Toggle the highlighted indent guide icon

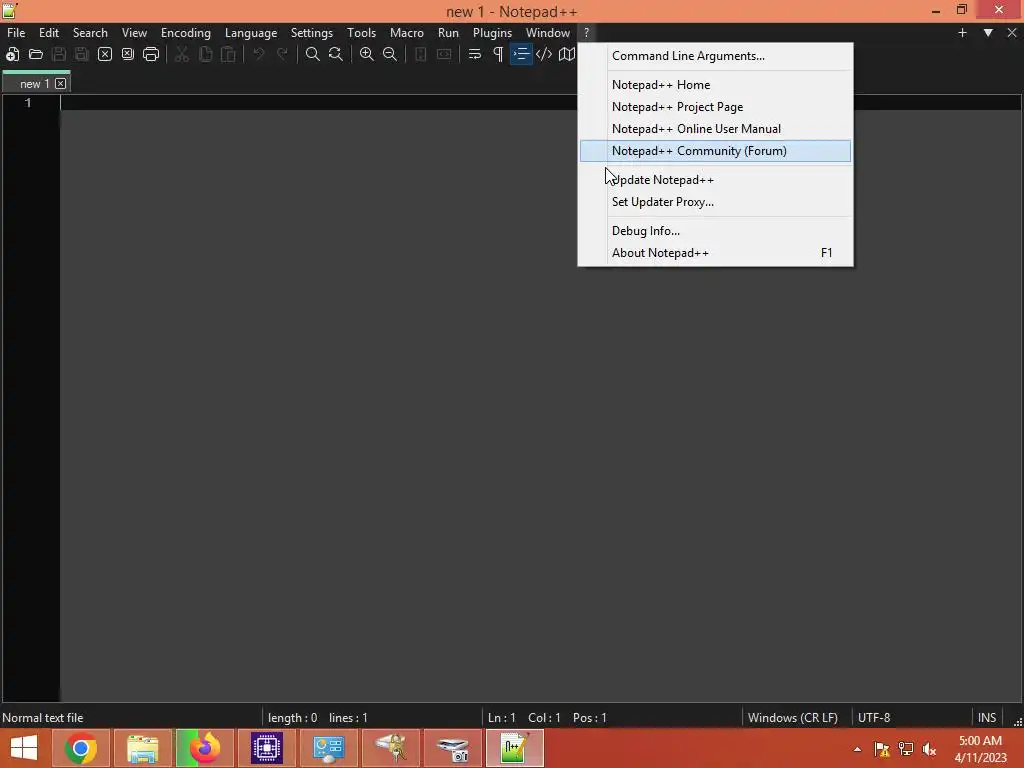point(521,54)
